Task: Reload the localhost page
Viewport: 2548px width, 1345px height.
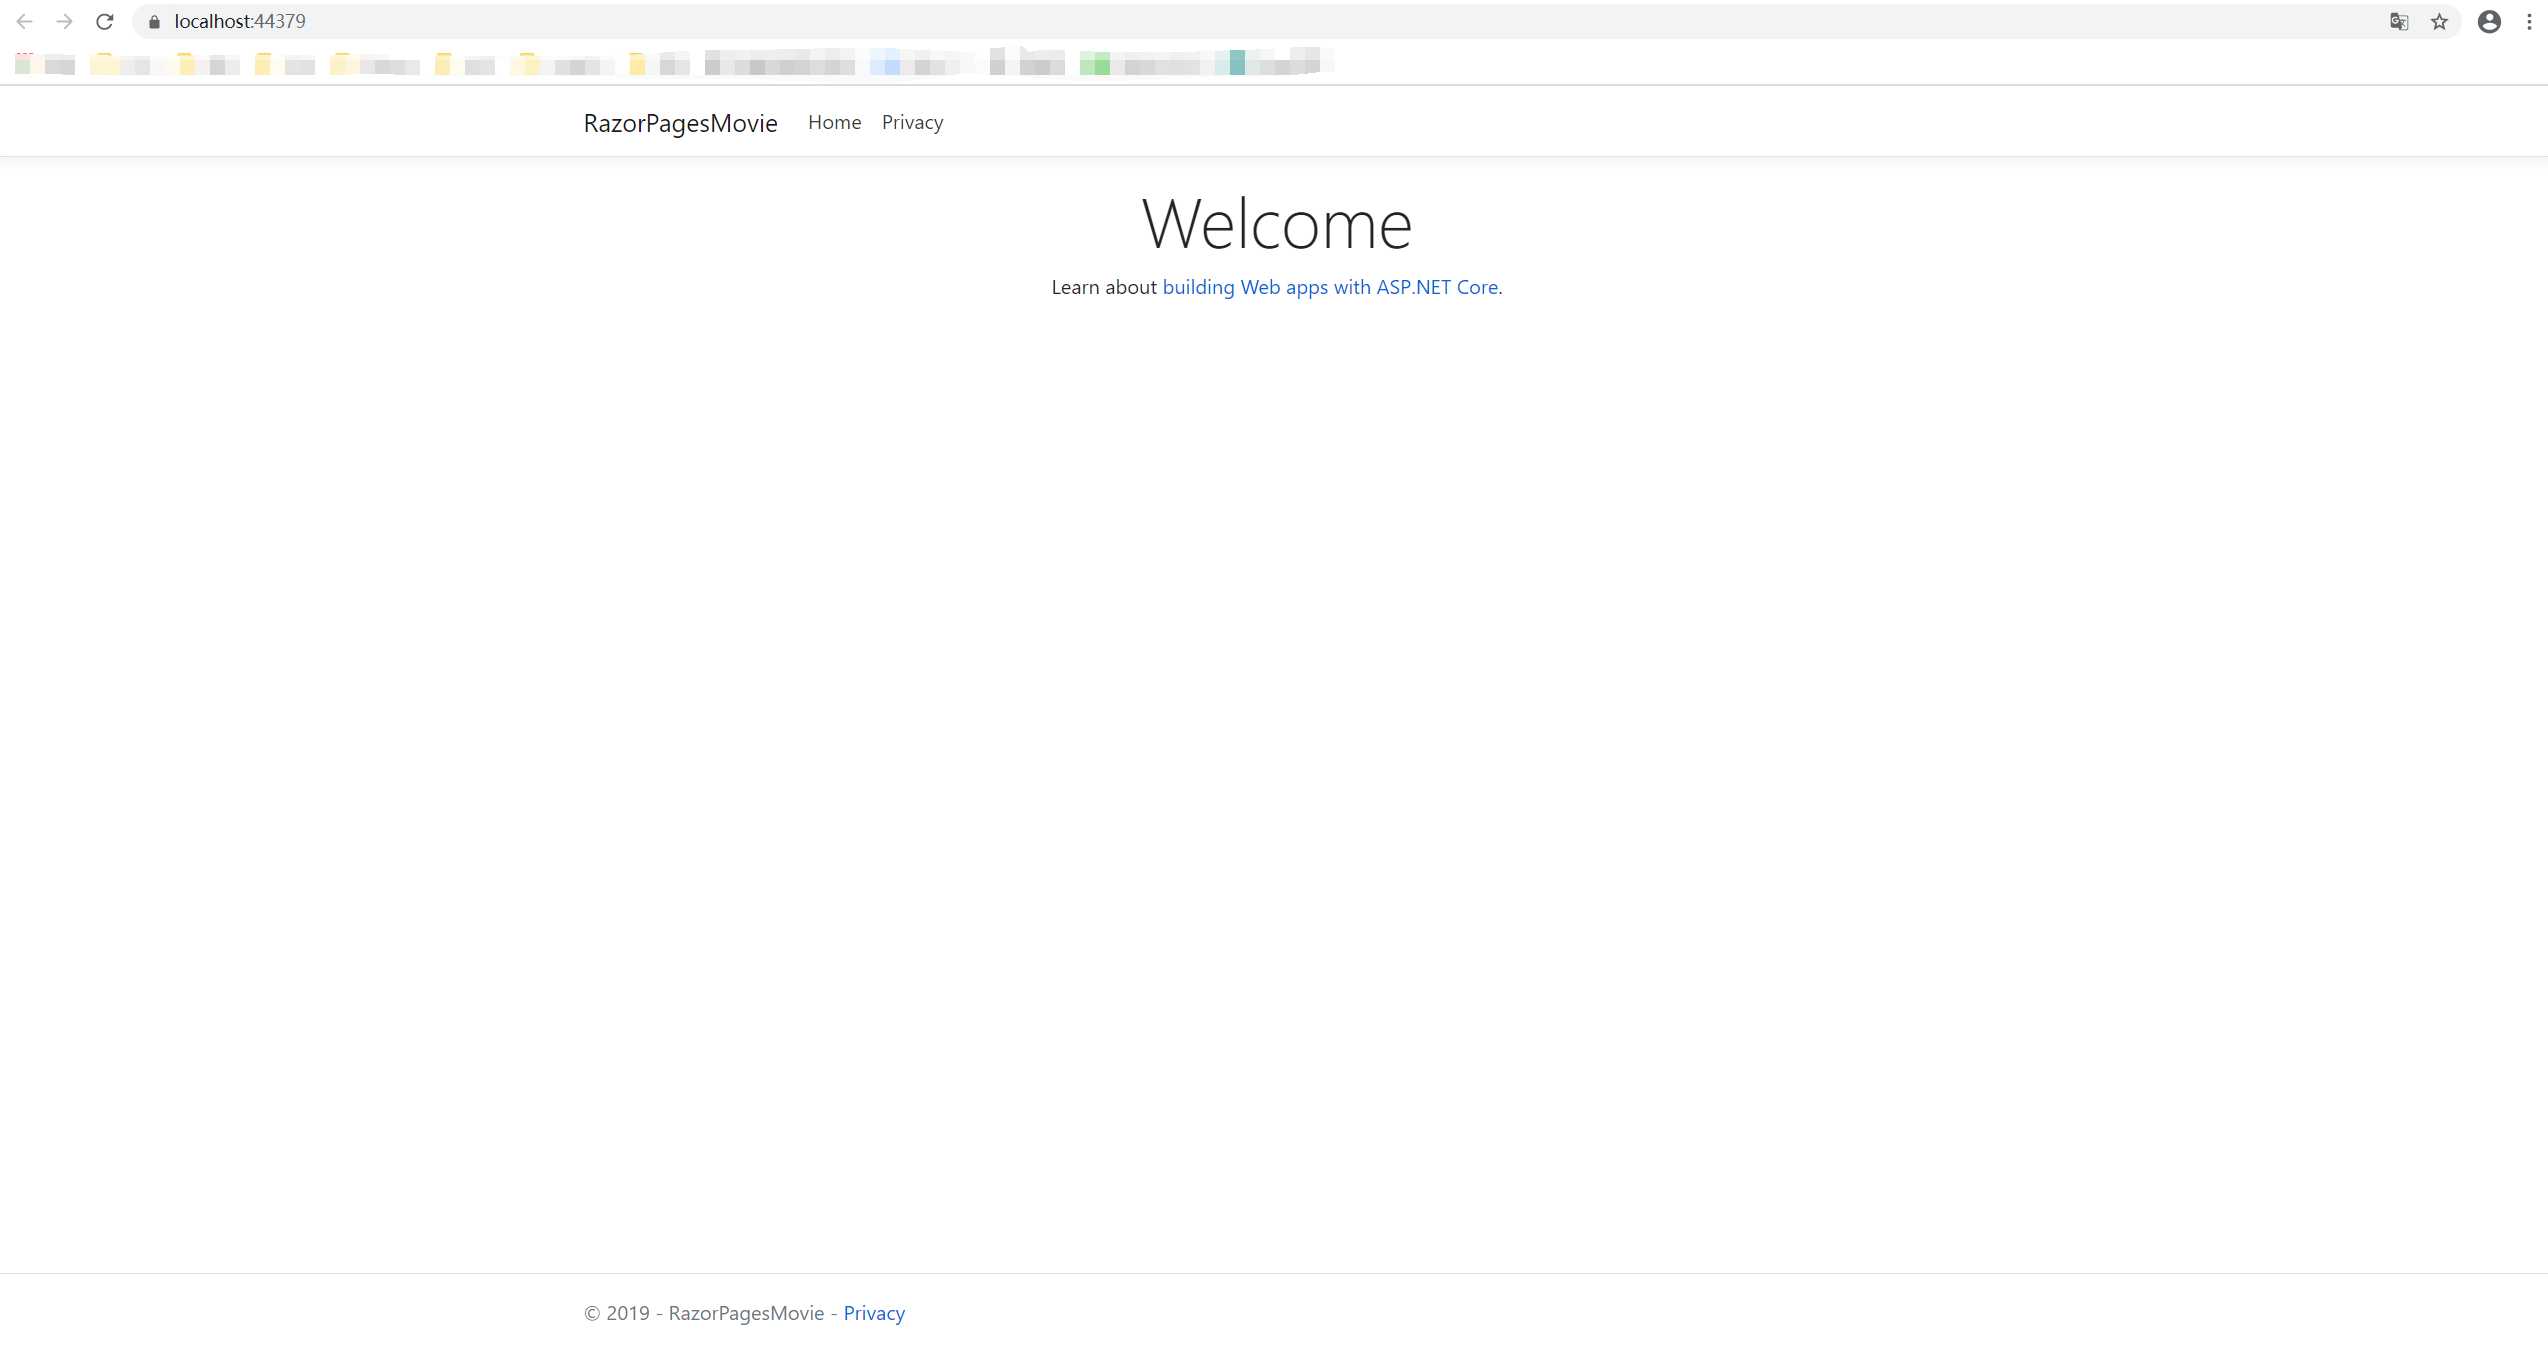Action: point(104,21)
